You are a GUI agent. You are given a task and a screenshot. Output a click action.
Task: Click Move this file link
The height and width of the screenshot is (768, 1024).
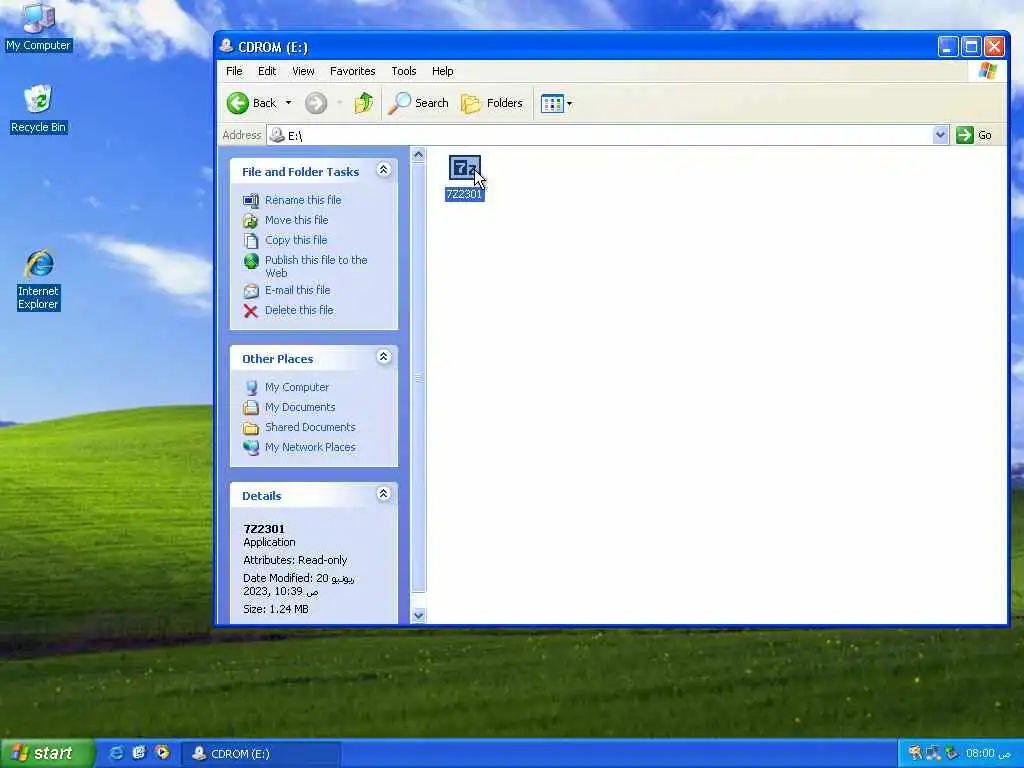pyautogui.click(x=296, y=220)
